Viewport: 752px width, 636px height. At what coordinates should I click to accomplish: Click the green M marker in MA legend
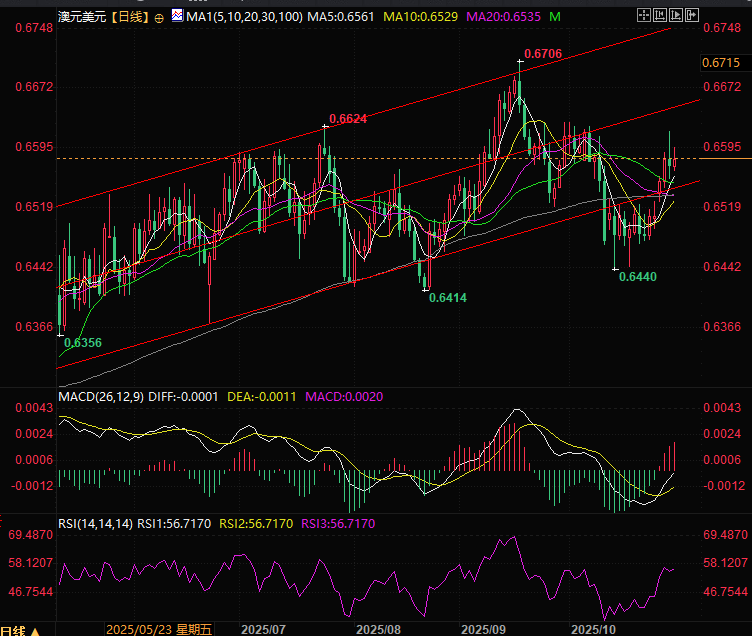[x=555, y=18]
